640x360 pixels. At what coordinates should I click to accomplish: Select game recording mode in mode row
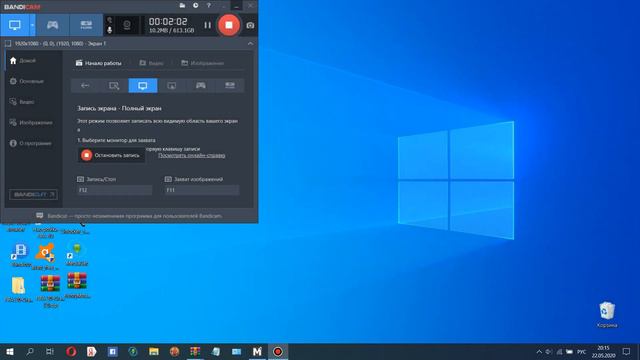(x=201, y=85)
